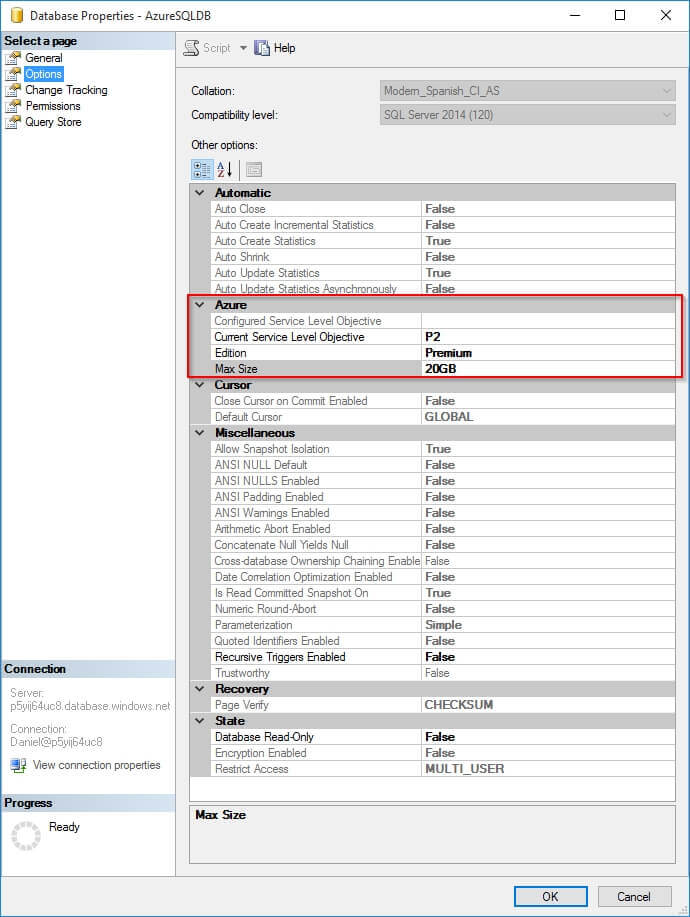Select the Configured Service Level Objective row
Image resolution: width=690 pixels, height=917 pixels.
coord(443,321)
